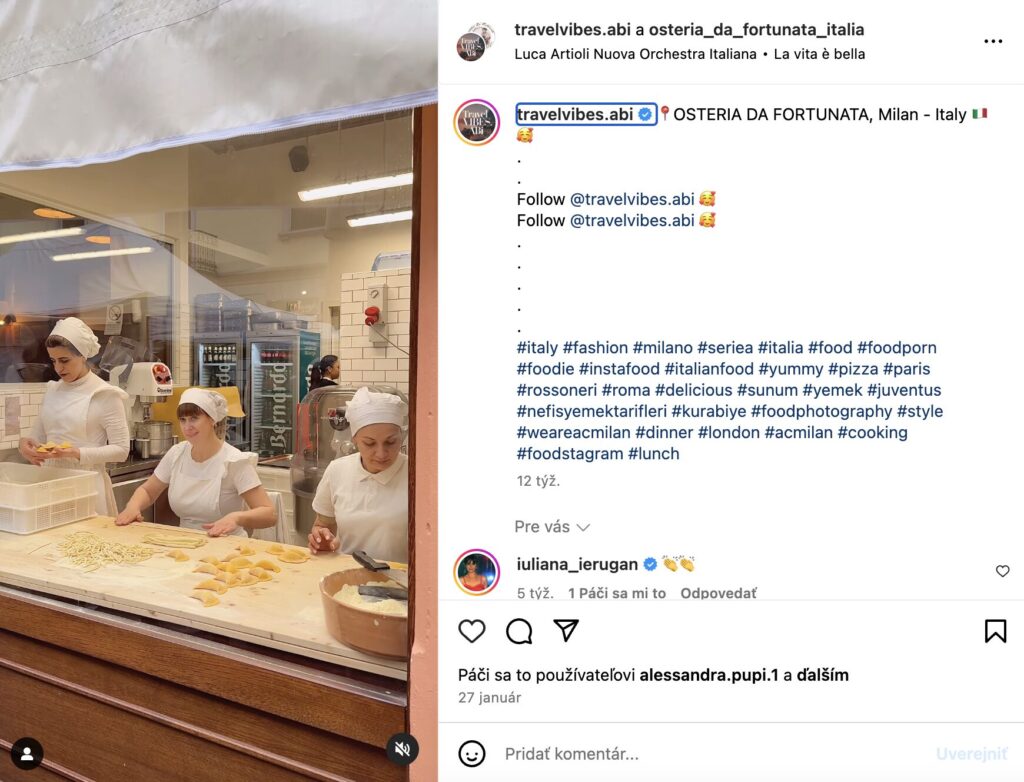Open osteria_da_fortunata_italia profile link in header

(756, 29)
